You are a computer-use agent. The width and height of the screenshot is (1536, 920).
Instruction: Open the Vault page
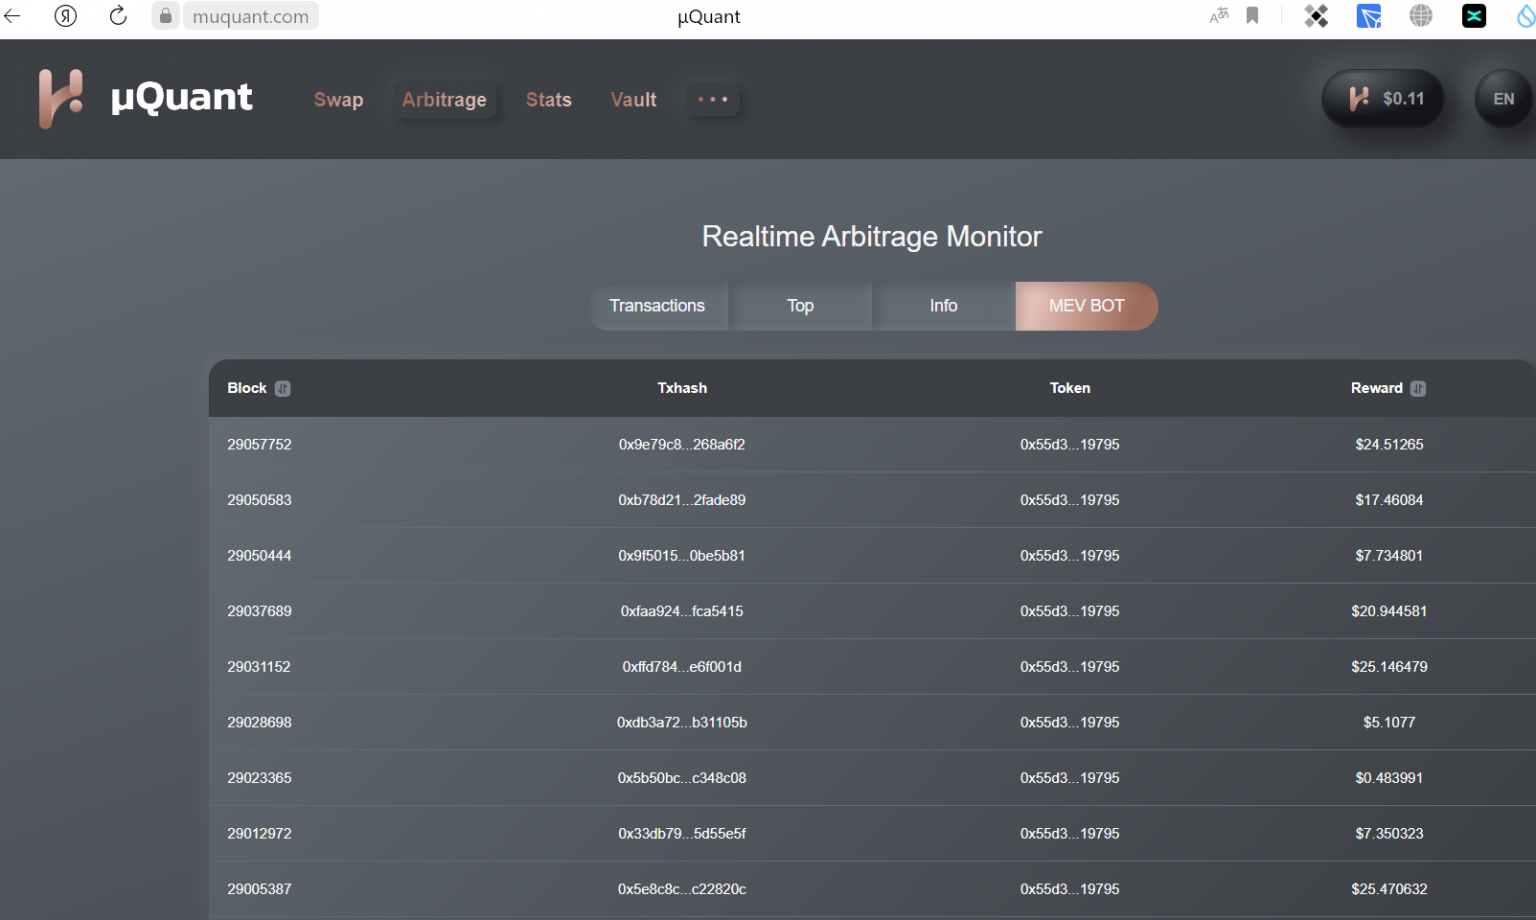tap(634, 99)
